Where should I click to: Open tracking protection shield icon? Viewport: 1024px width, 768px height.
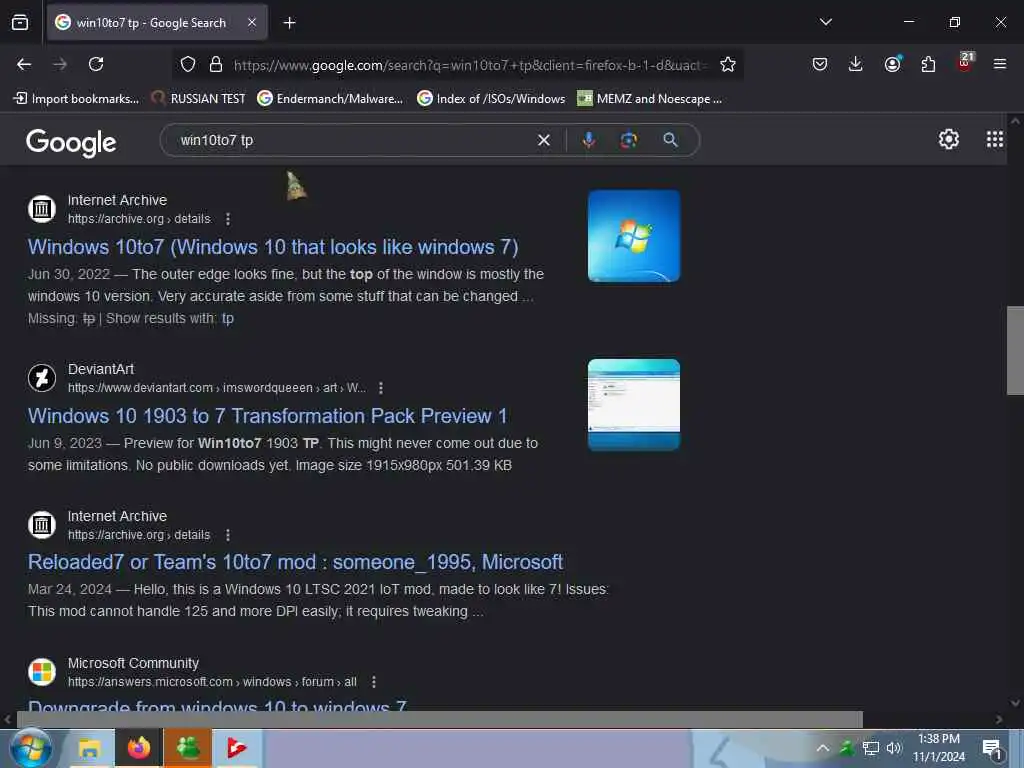[x=188, y=65]
